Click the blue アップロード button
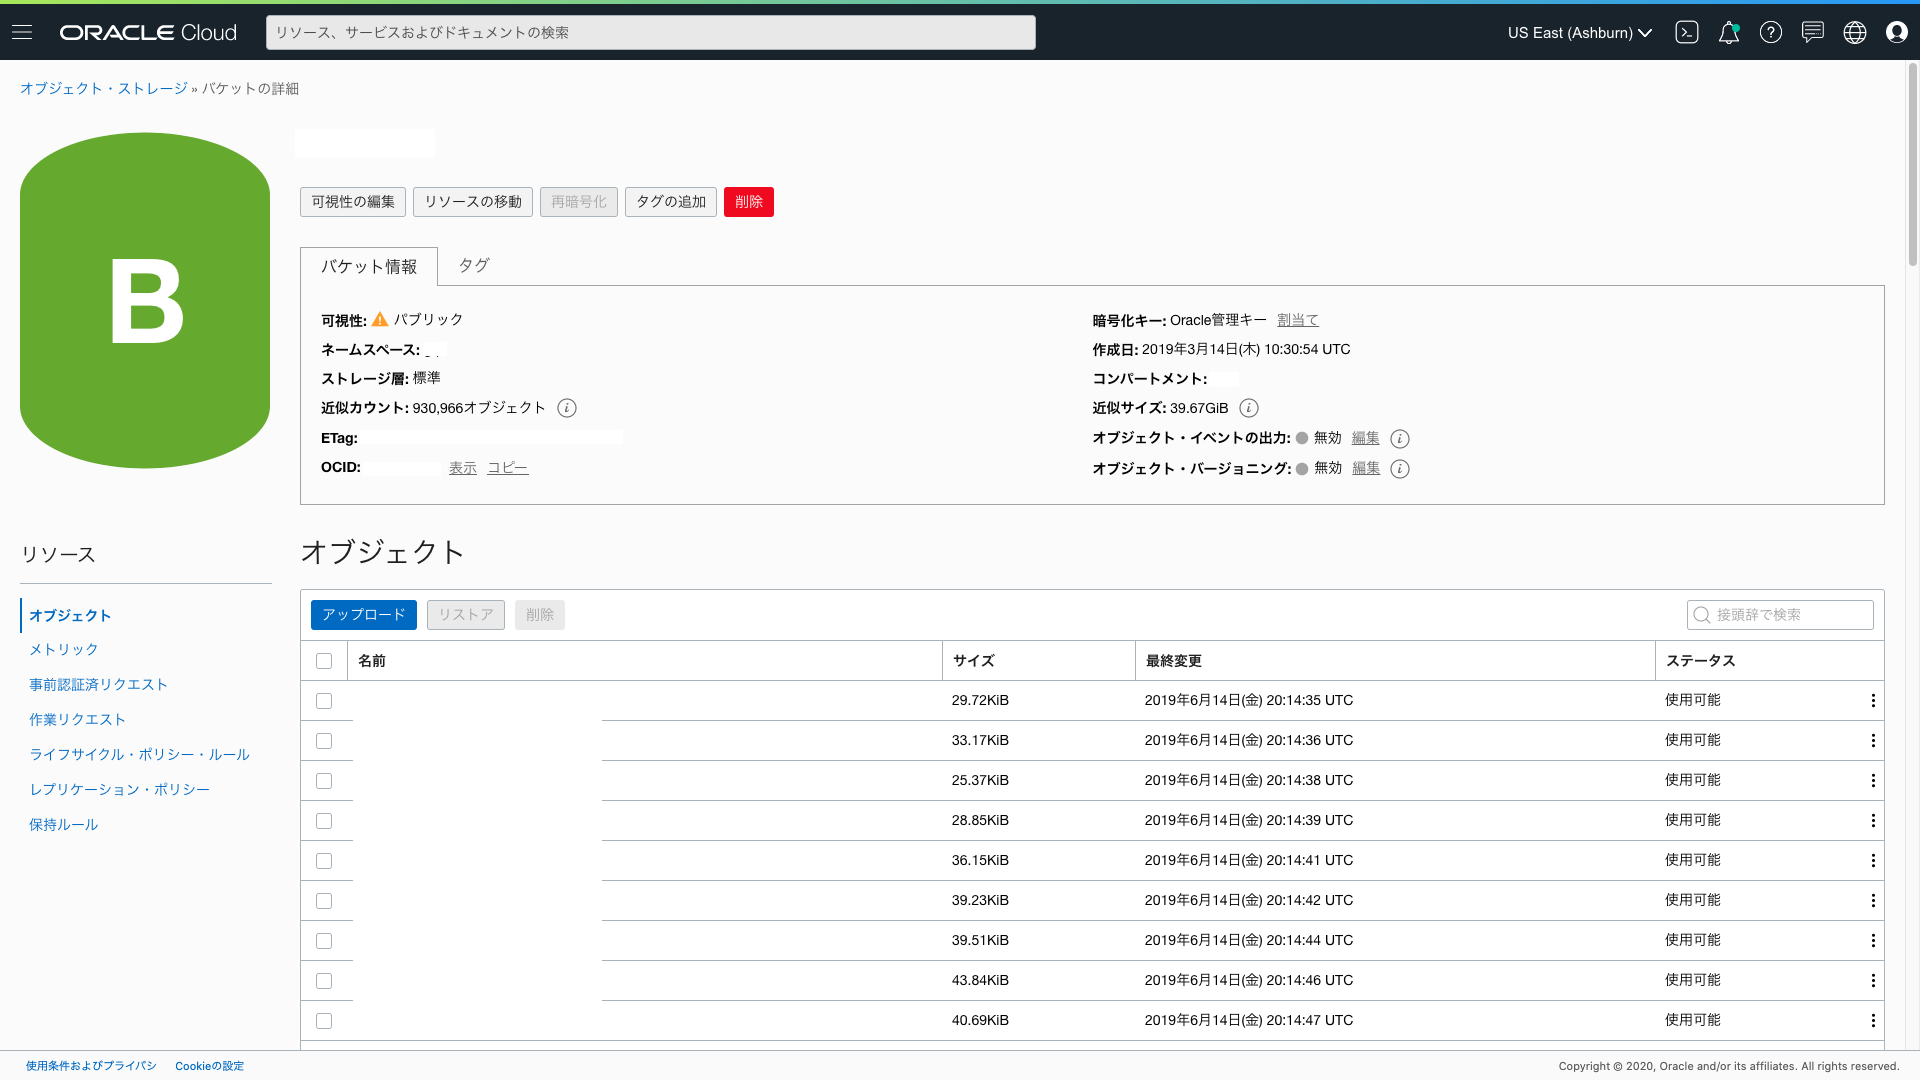 [x=364, y=615]
